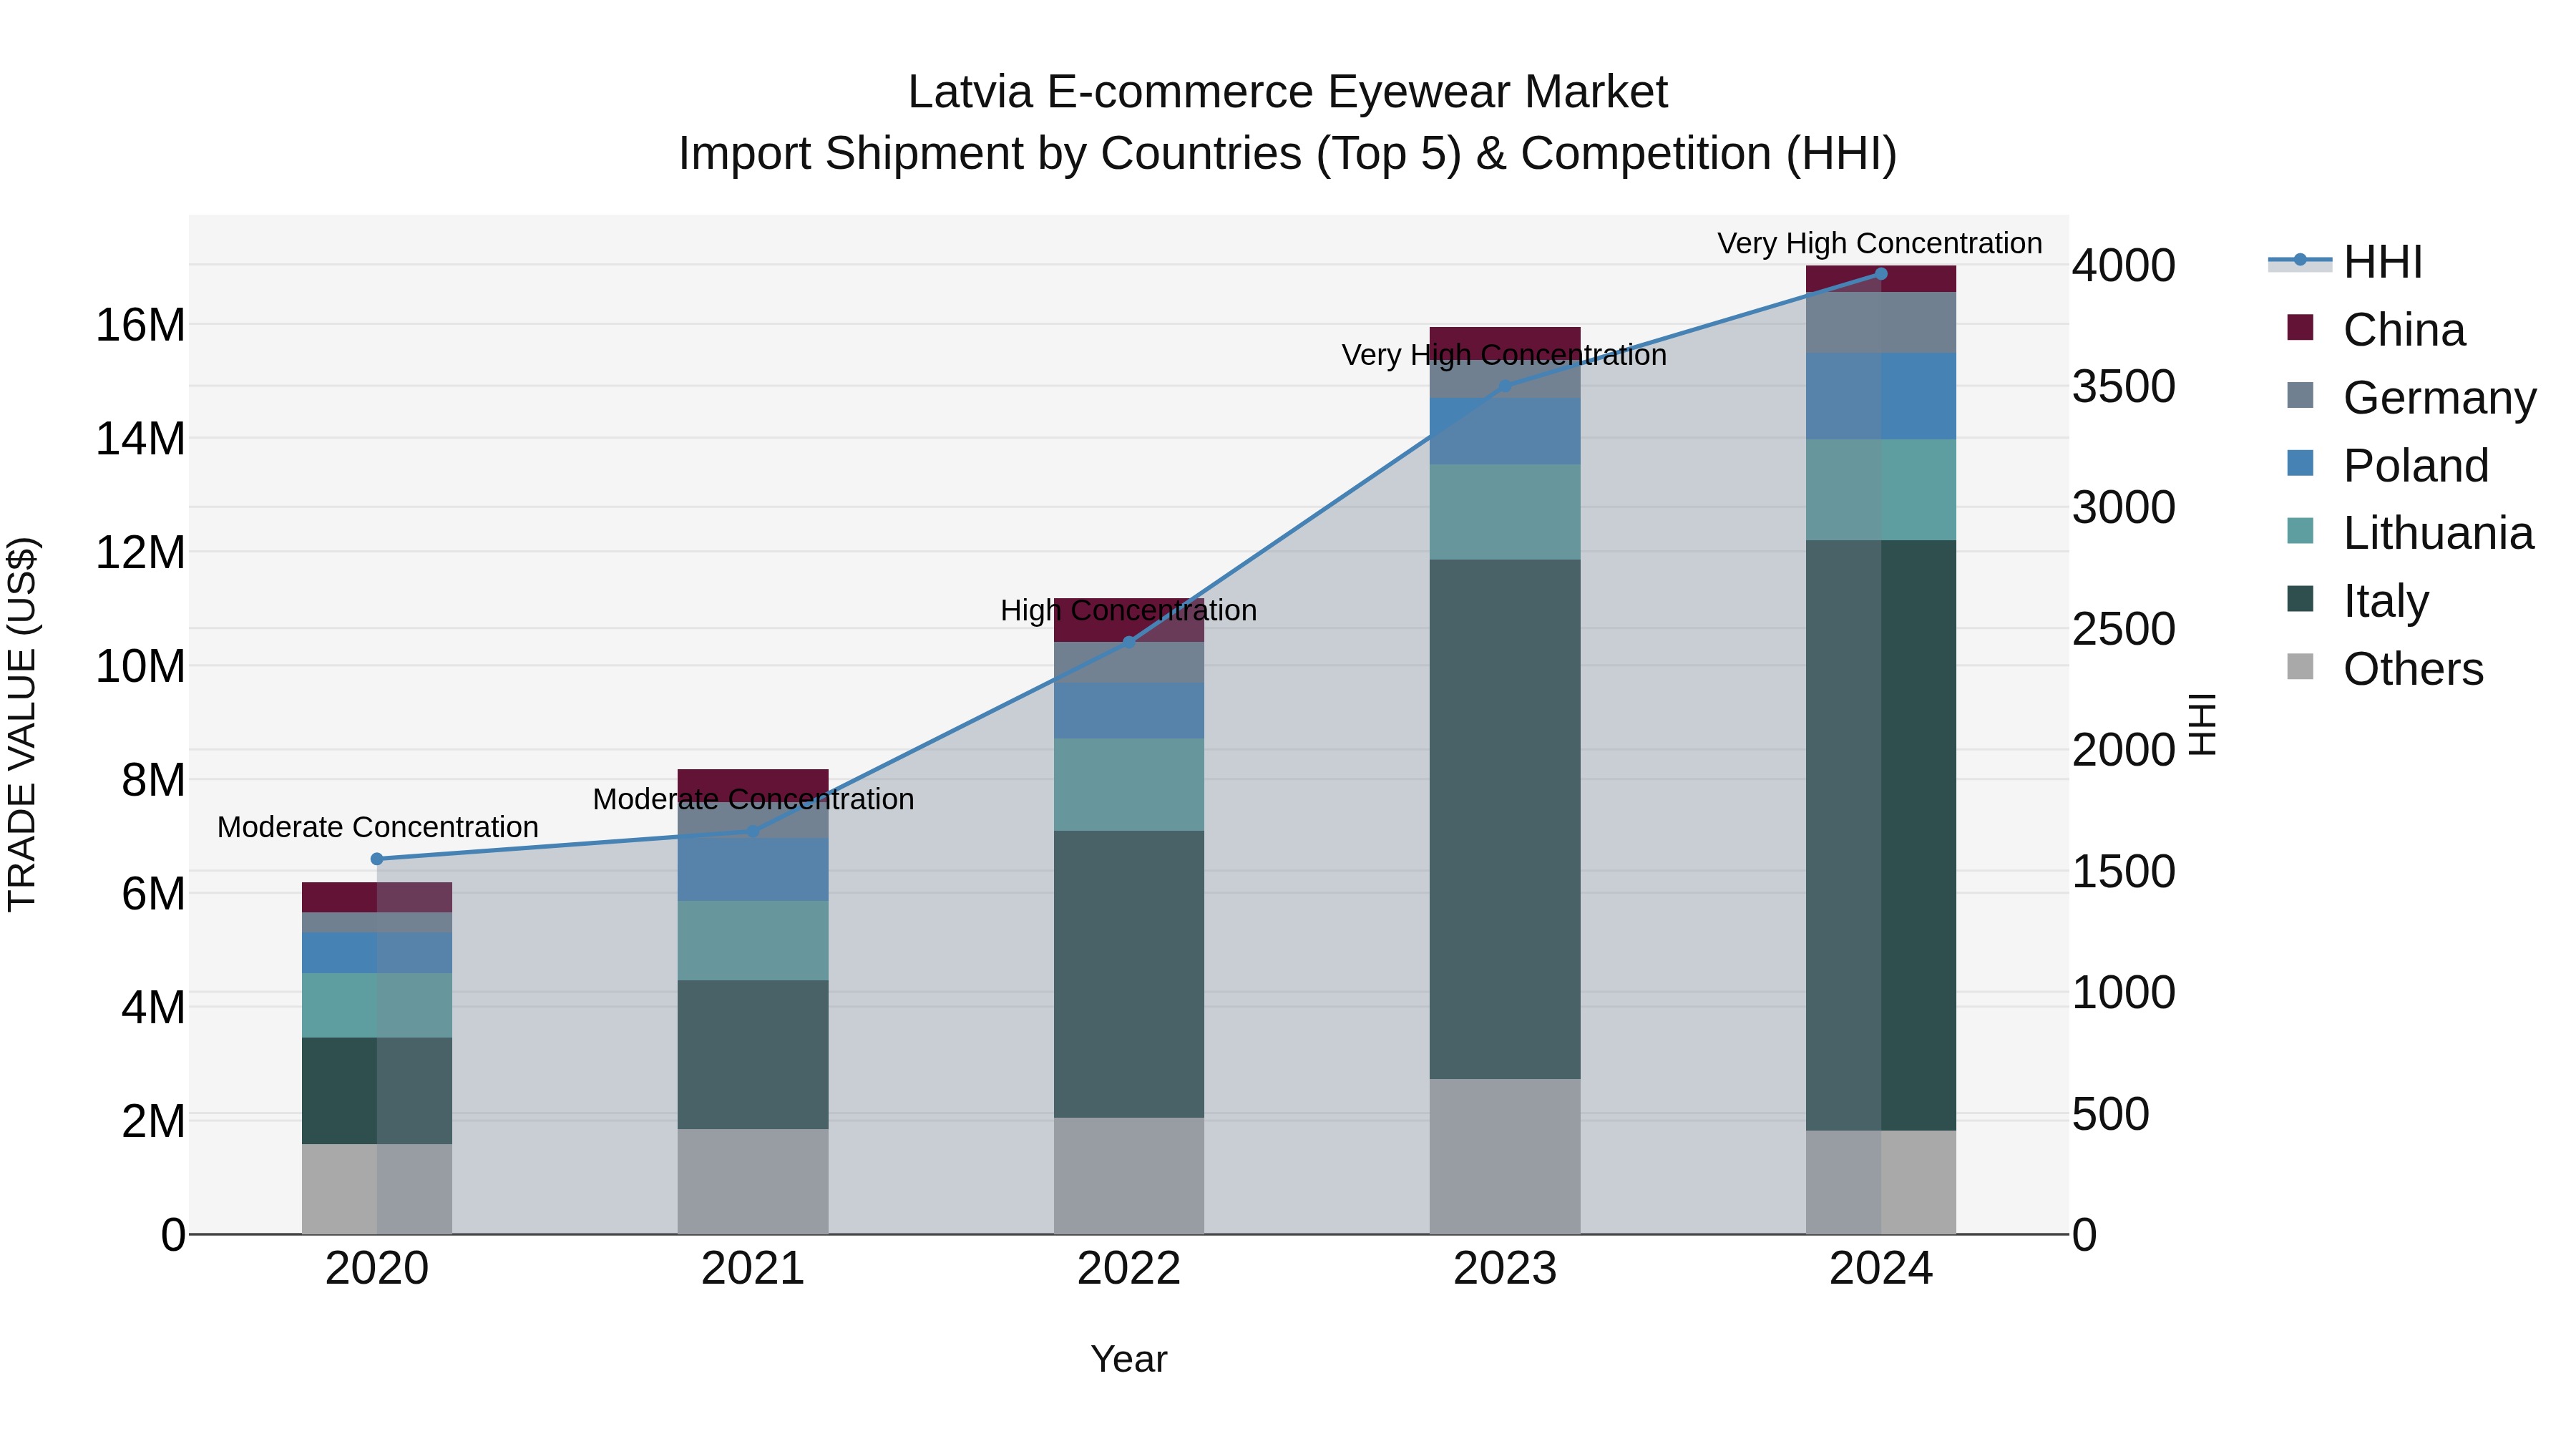
Task: Select the Lithuania segment of the 2020 bar
Action: click(x=377, y=1006)
